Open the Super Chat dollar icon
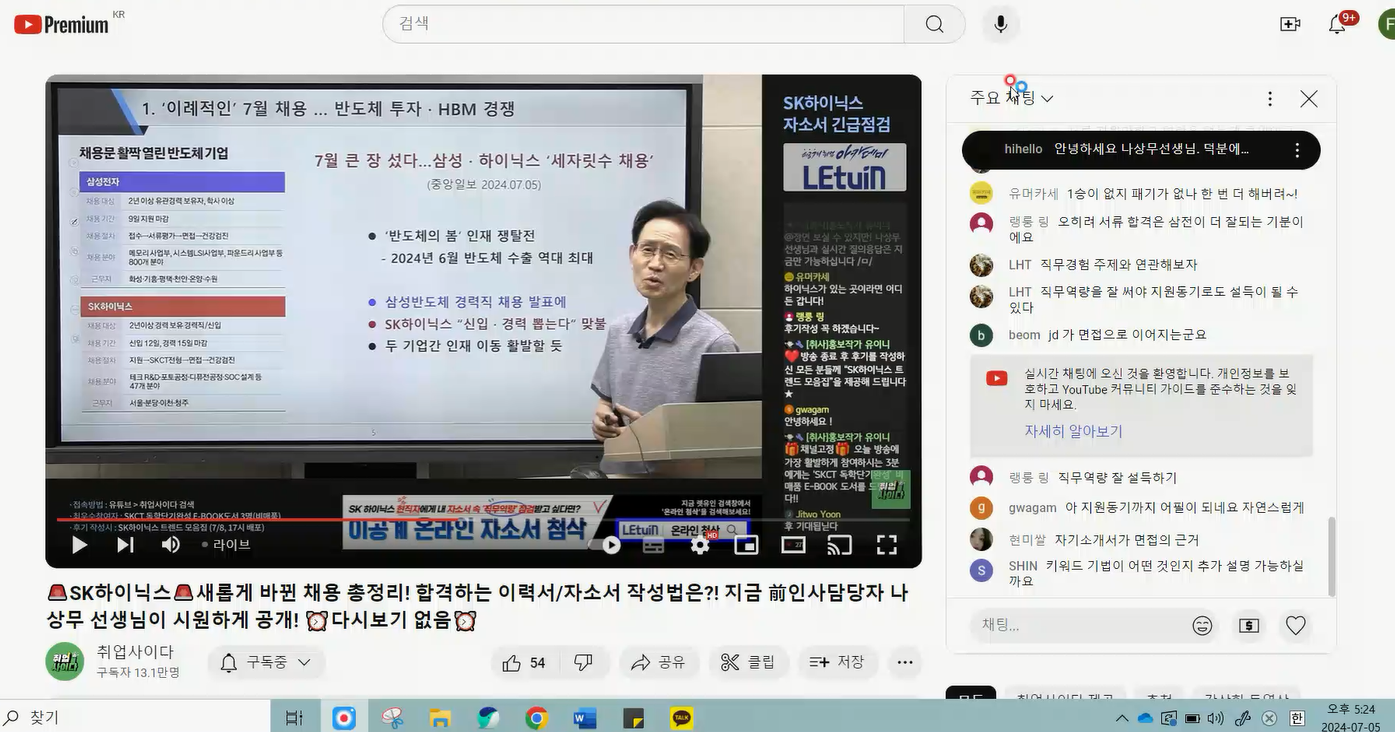The width and height of the screenshot is (1395, 732). [x=1249, y=626]
